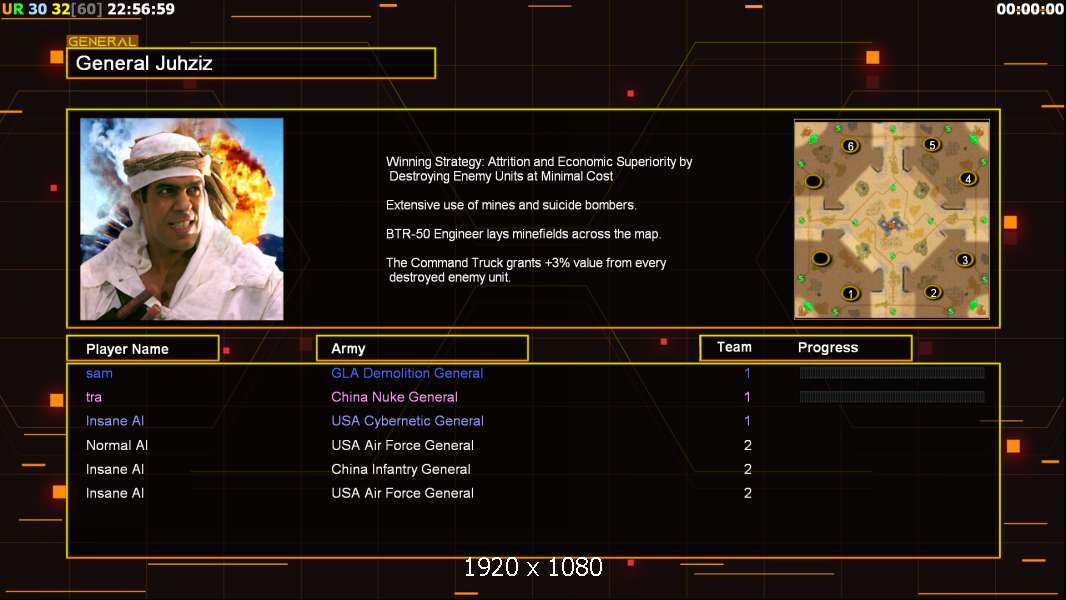Select start position 4 on the minimap
Image resolution: width=1066 pixels, height=600 pixels.
(967, 179)
